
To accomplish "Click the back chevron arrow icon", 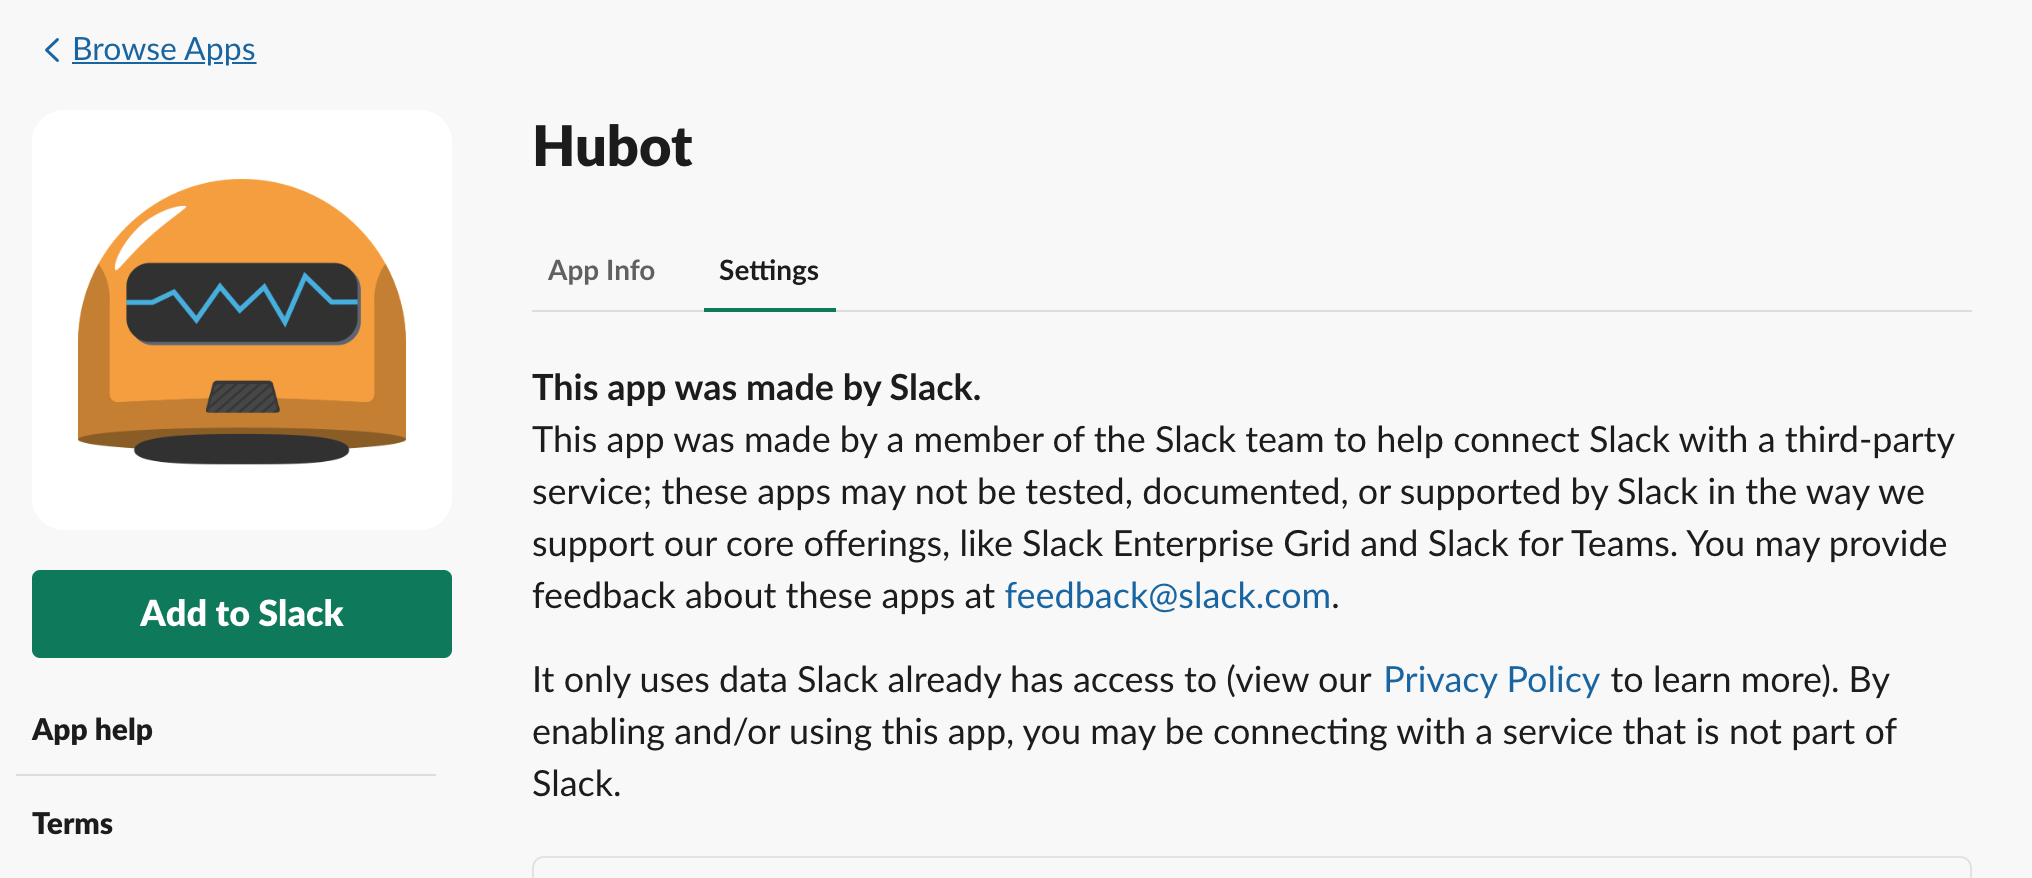I will pos(52,50).
